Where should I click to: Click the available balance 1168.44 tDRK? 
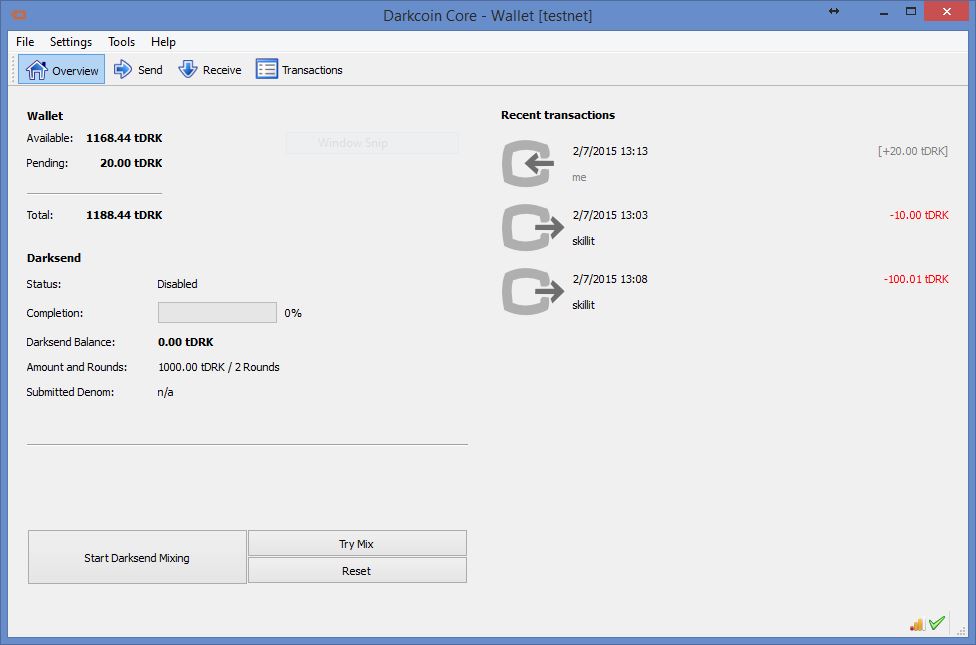124,138
